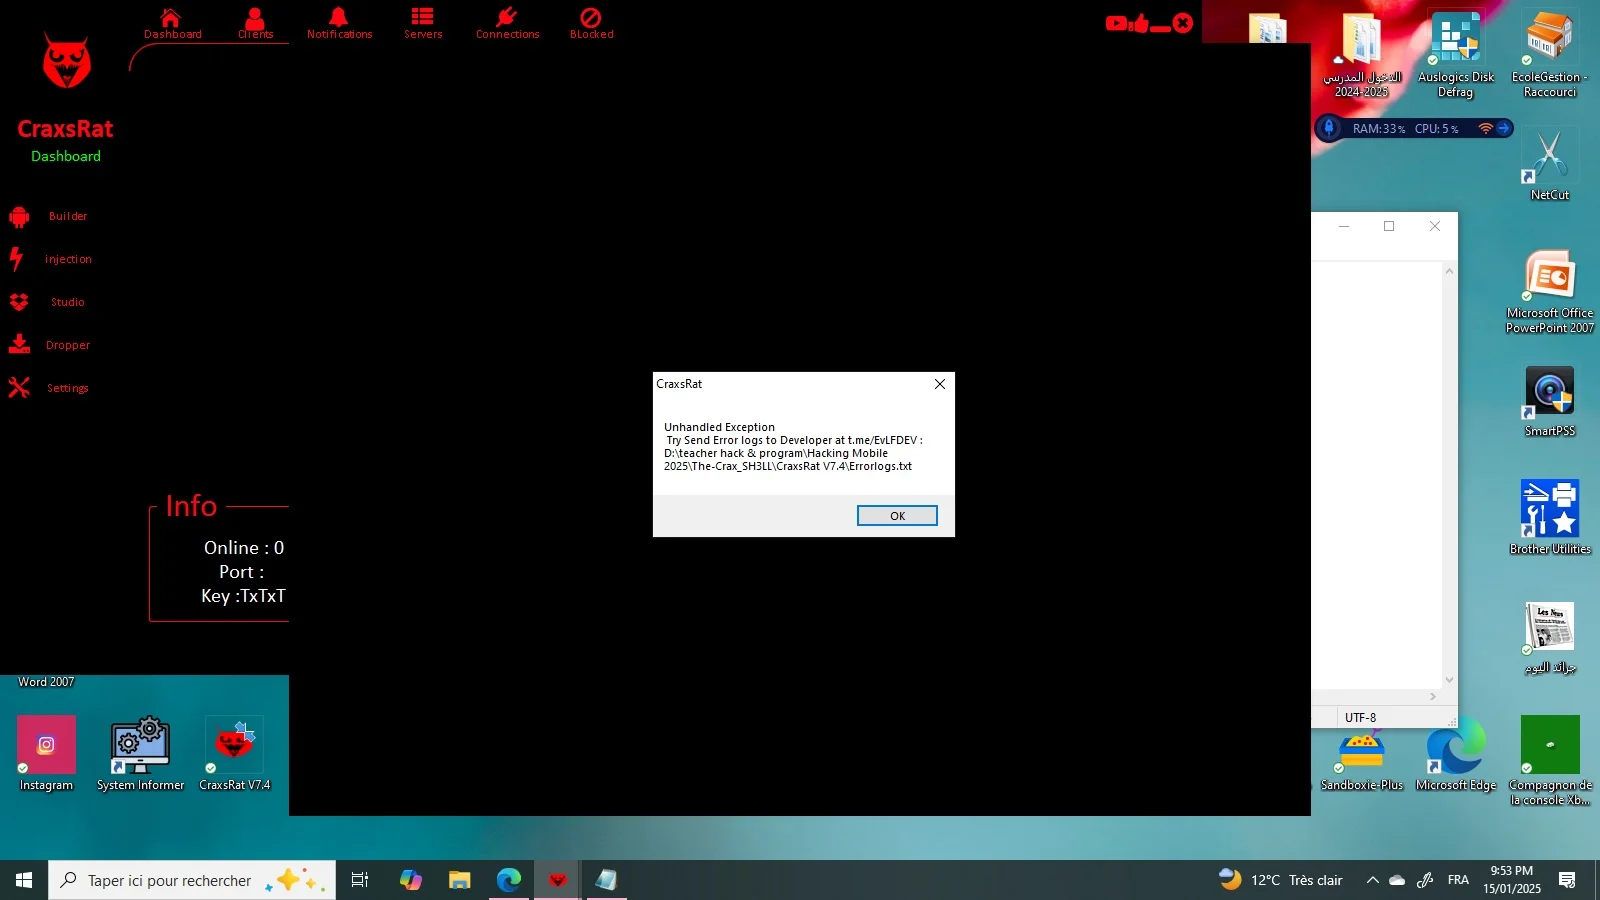The image size is (1600, 900).
Task: Open the CraxsRat V7.4 desktop shortcut
Action: pos(234,754)
